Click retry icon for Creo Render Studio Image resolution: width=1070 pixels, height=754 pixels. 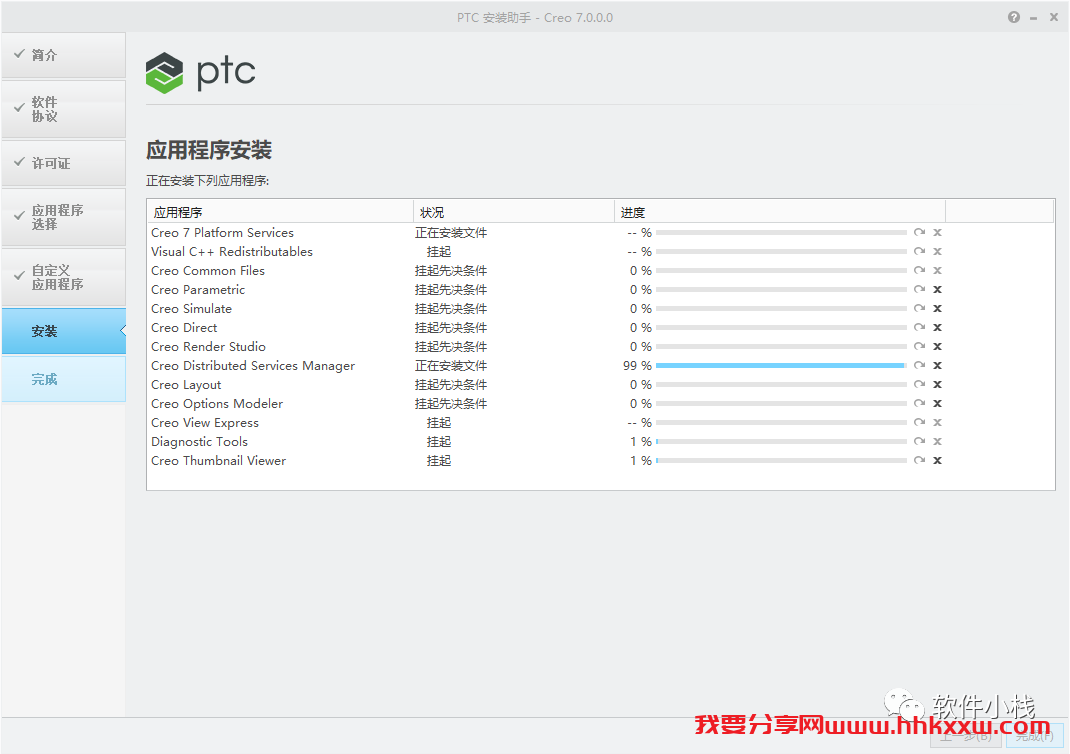click(x=919, y=347)
